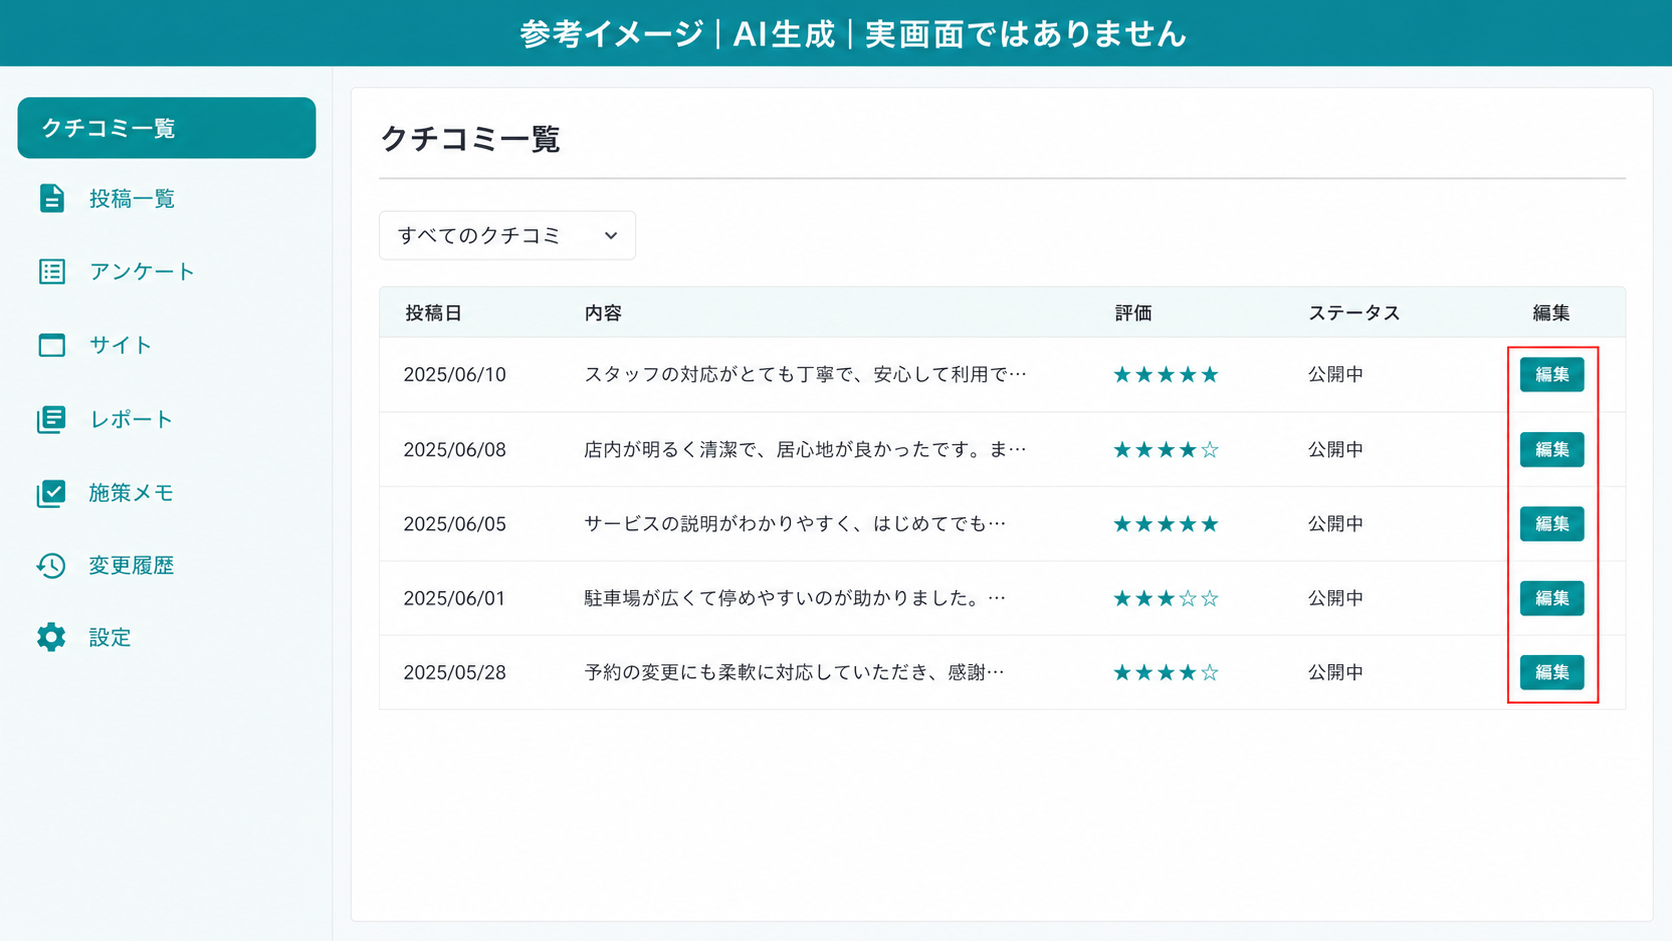Click the 施策メモ checkmark icon
The width and height of the screenshot is (1672, 941).
pyautogui.click(x=51, y=493)
